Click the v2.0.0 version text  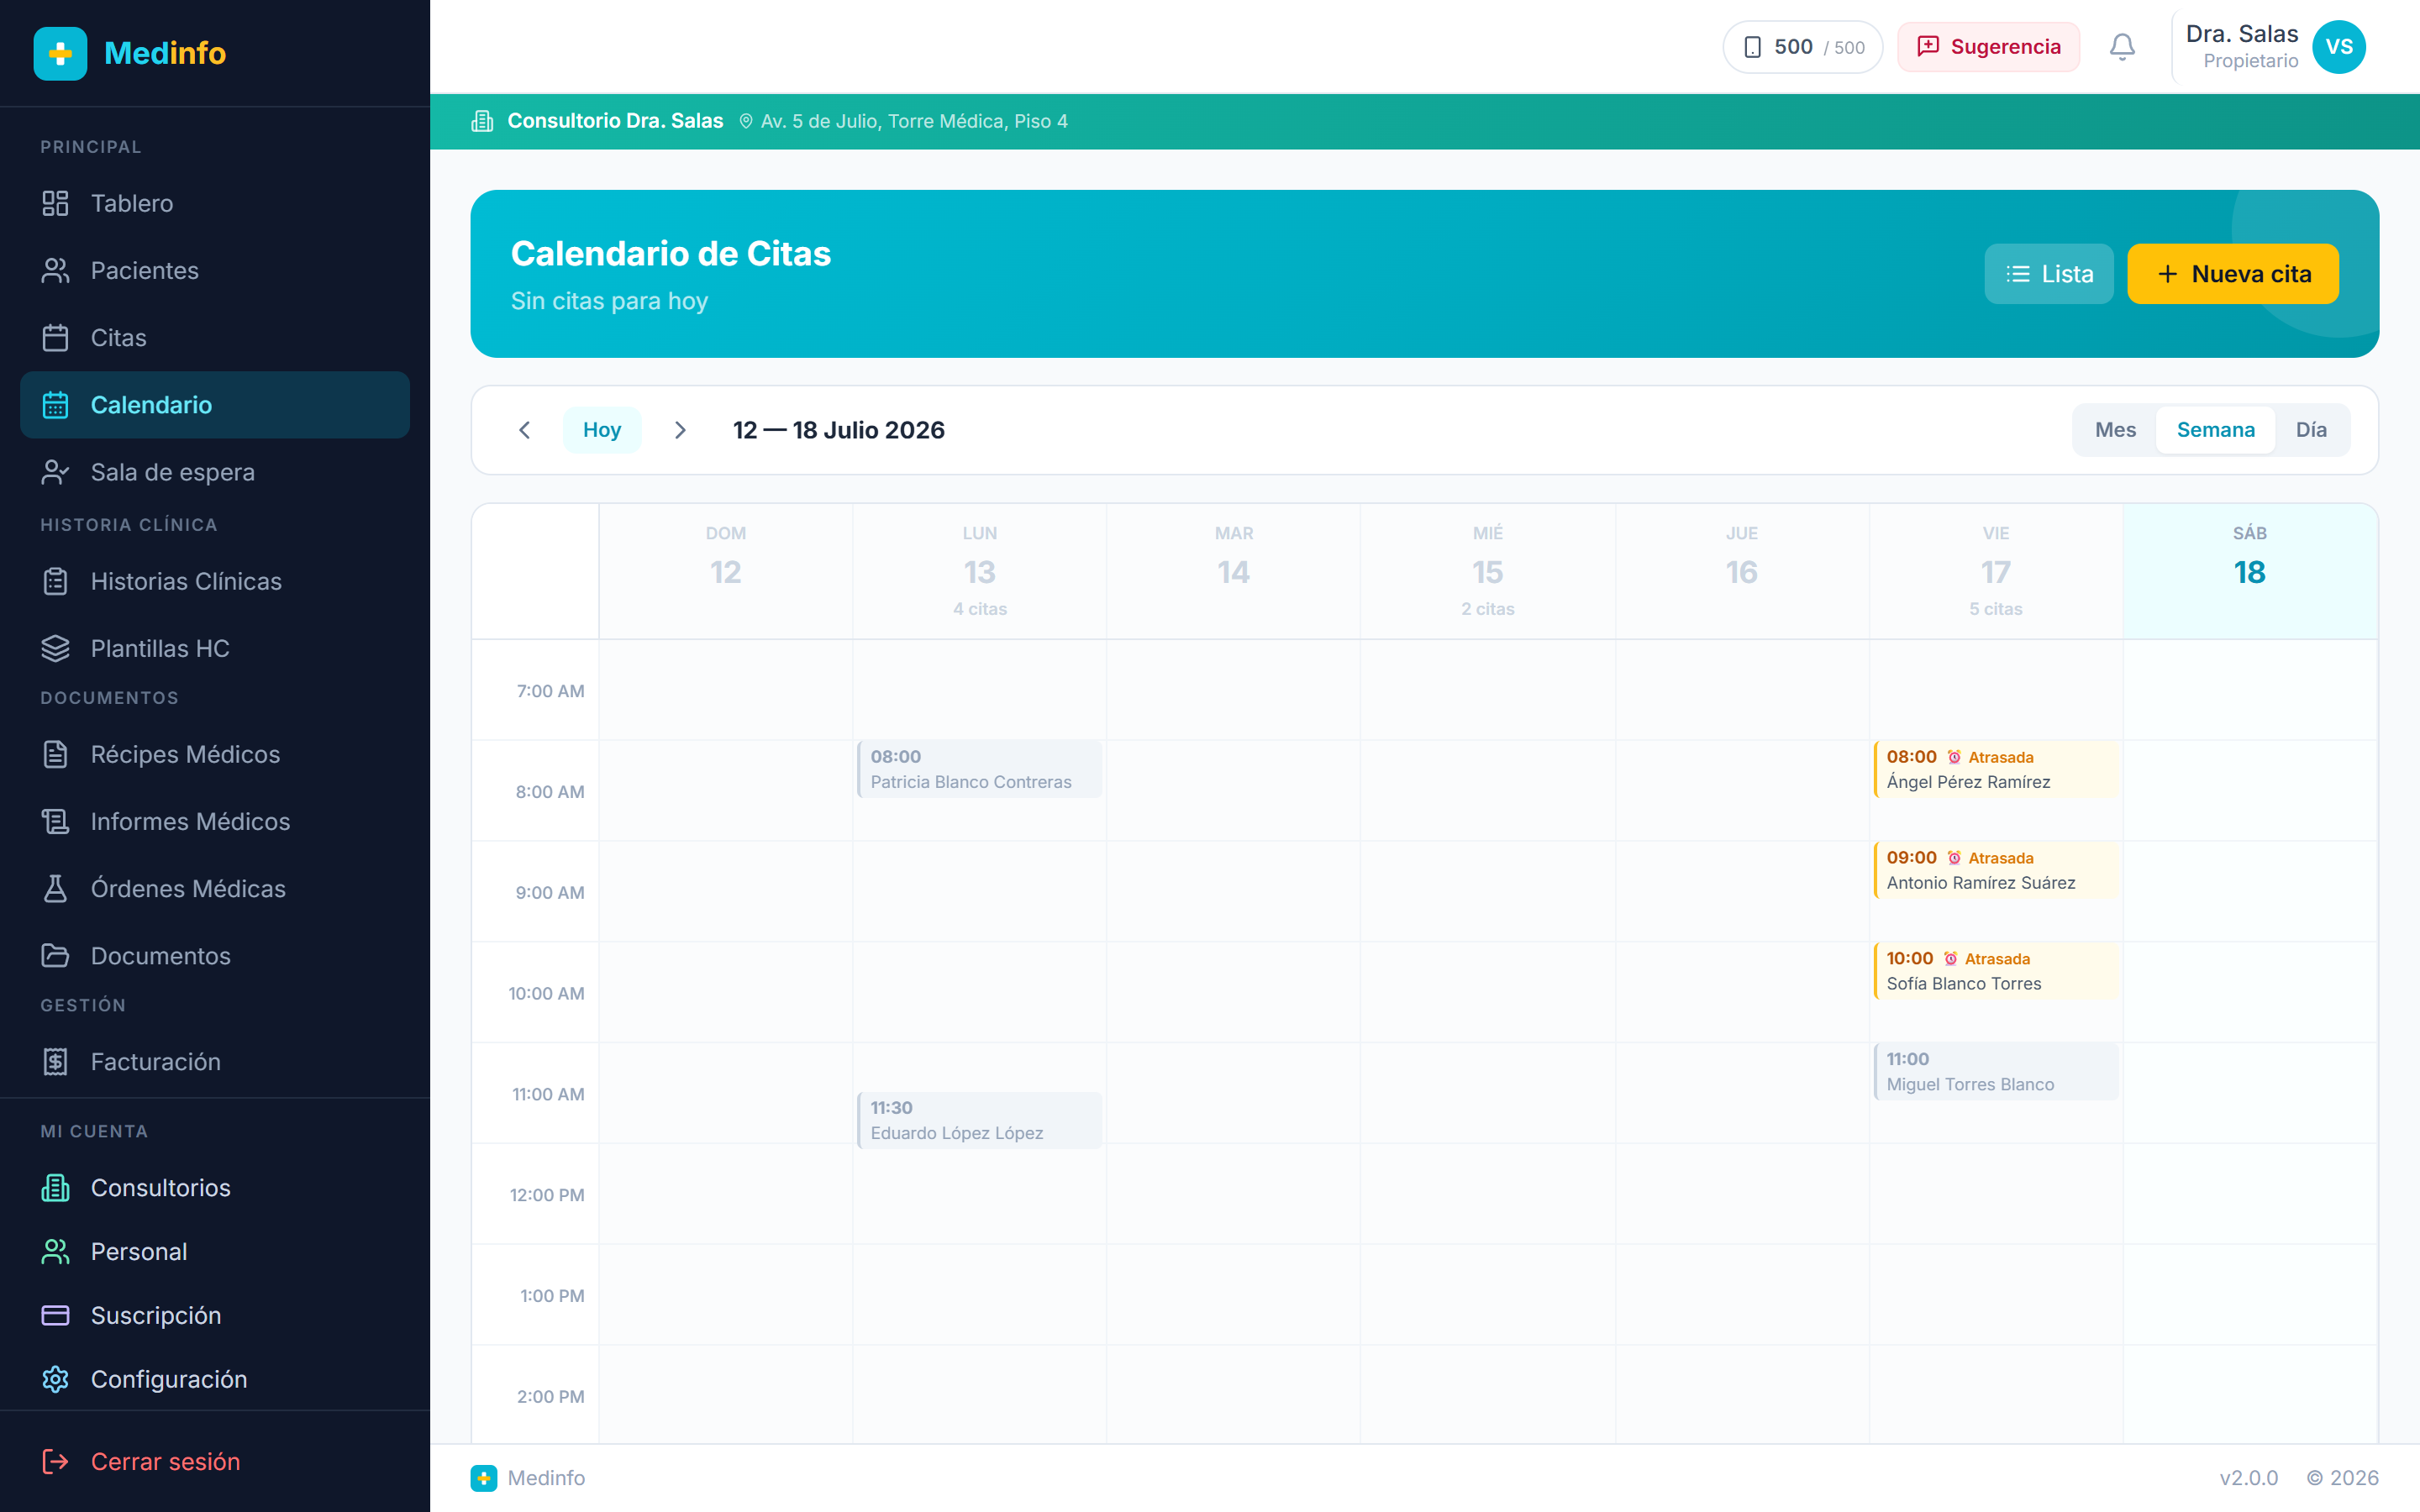pyautogui.click(x=2248, y=1477)
